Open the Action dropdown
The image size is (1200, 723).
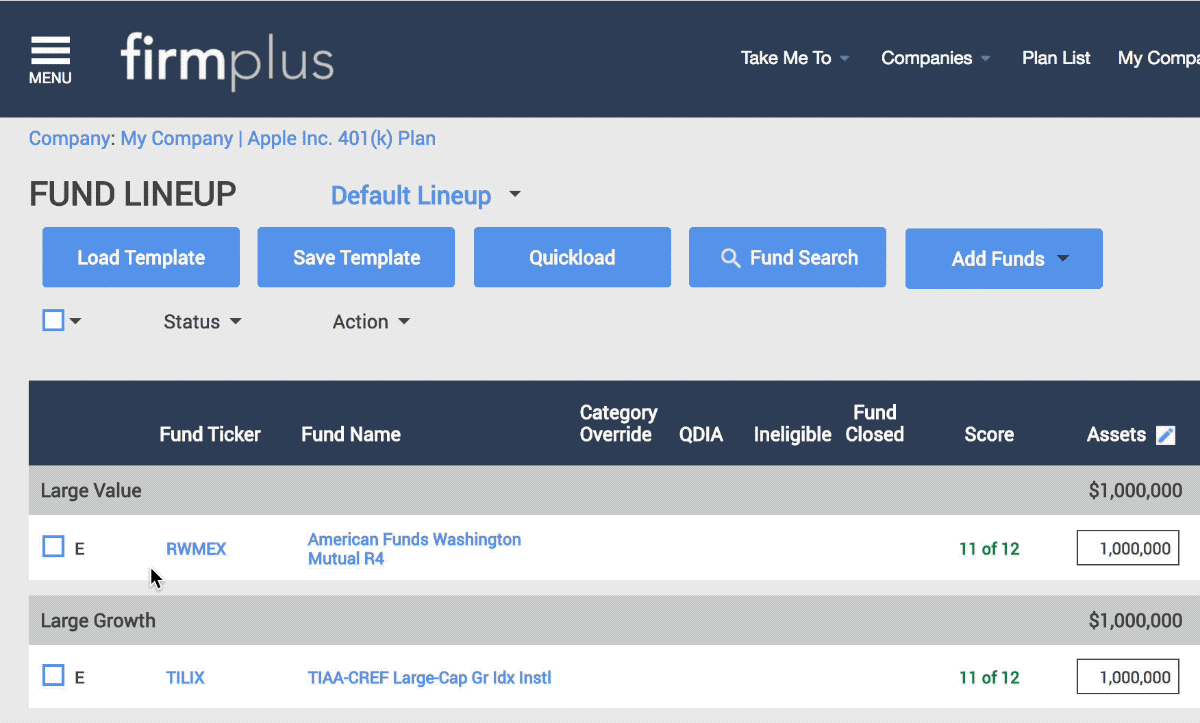coord(371,322)
